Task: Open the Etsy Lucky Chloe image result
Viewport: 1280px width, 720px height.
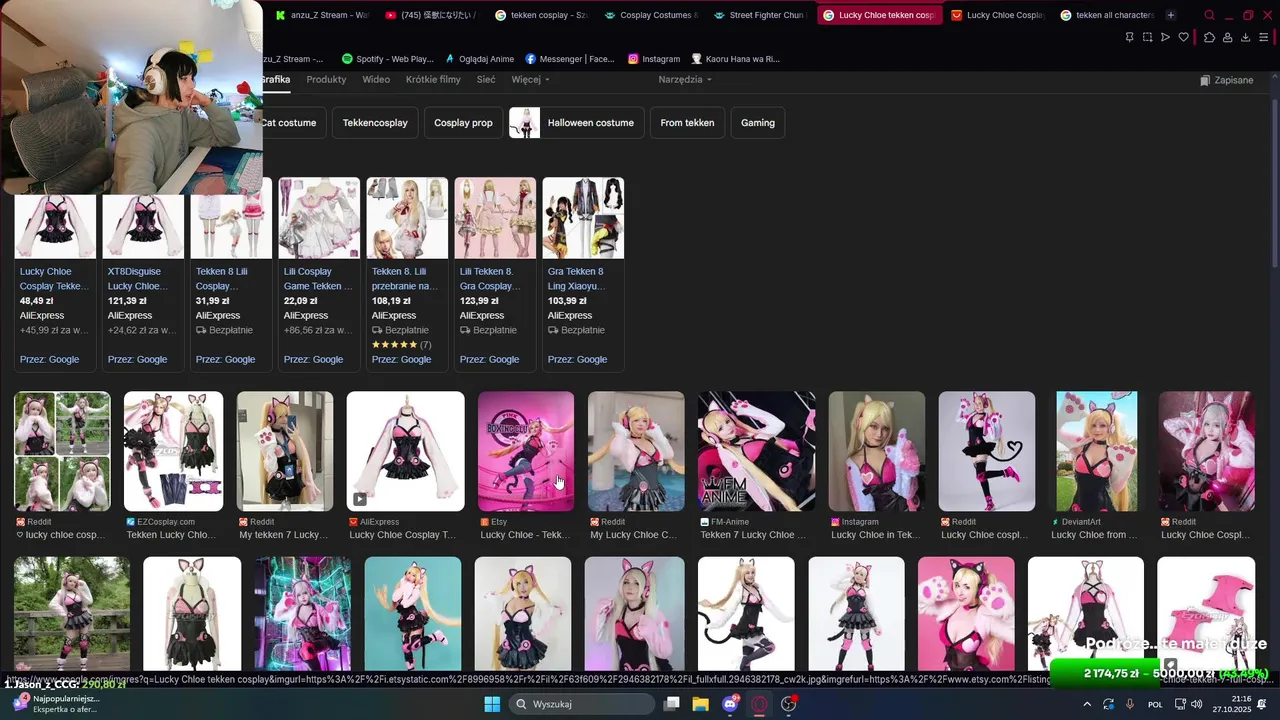Action: click(x=526, y=466)
